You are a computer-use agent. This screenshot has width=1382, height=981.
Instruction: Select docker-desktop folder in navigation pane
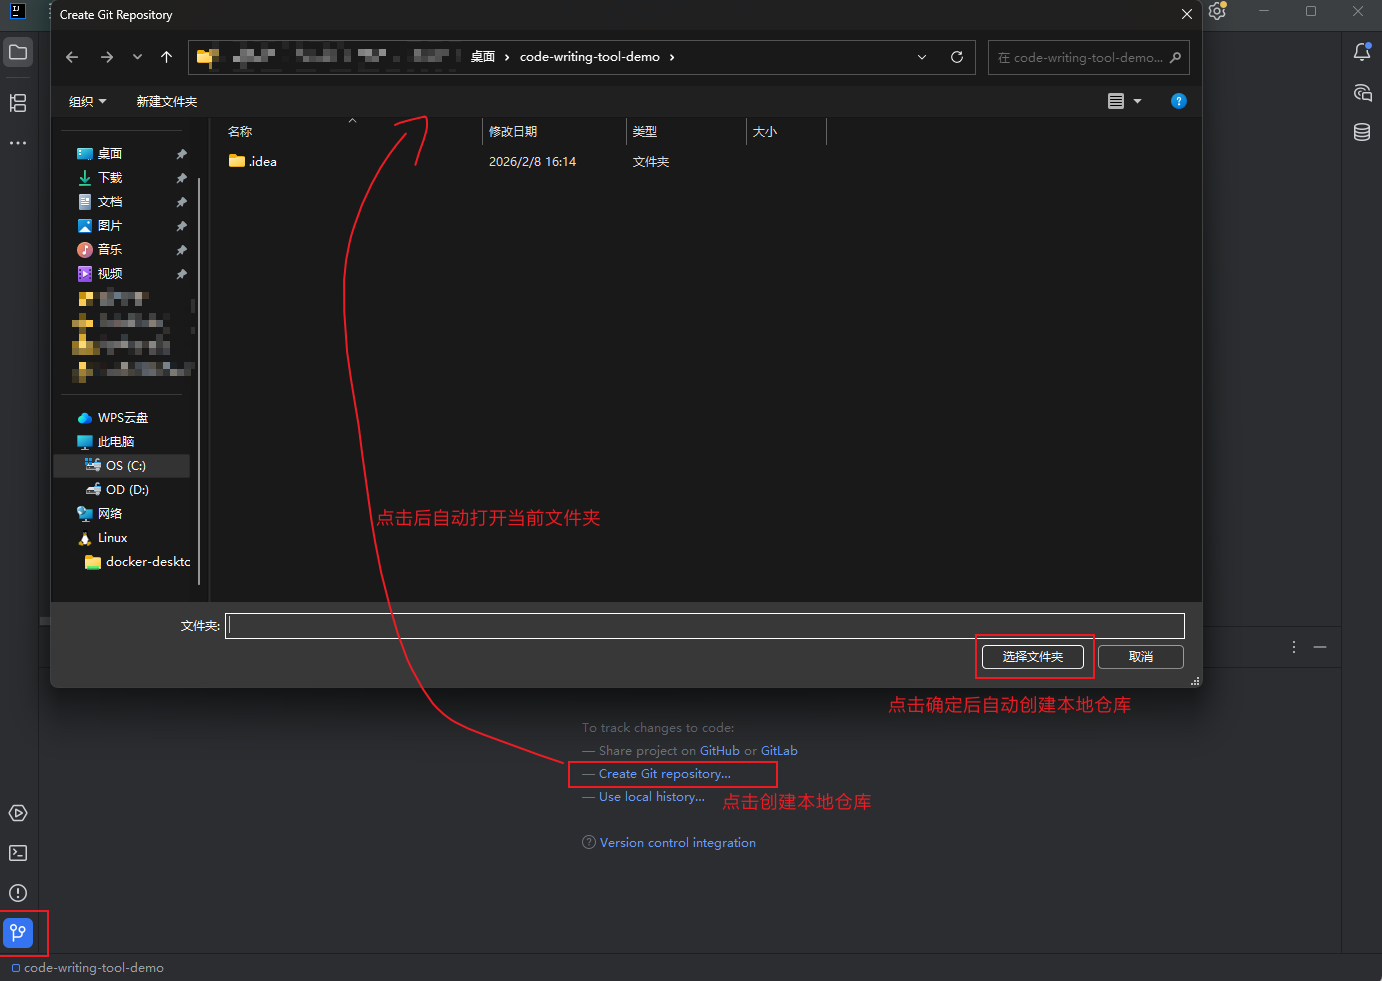click(x=147, y=561)
